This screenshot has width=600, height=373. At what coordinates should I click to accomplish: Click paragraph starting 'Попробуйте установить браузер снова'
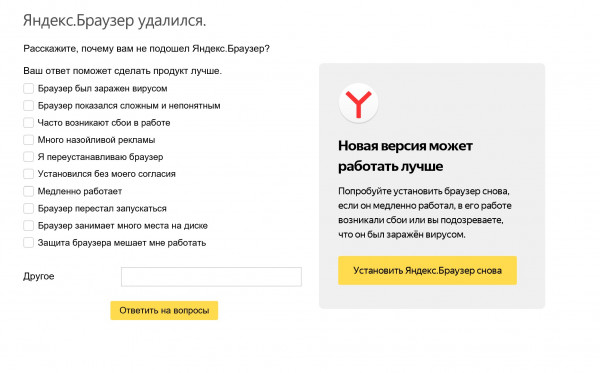[425, 213]
